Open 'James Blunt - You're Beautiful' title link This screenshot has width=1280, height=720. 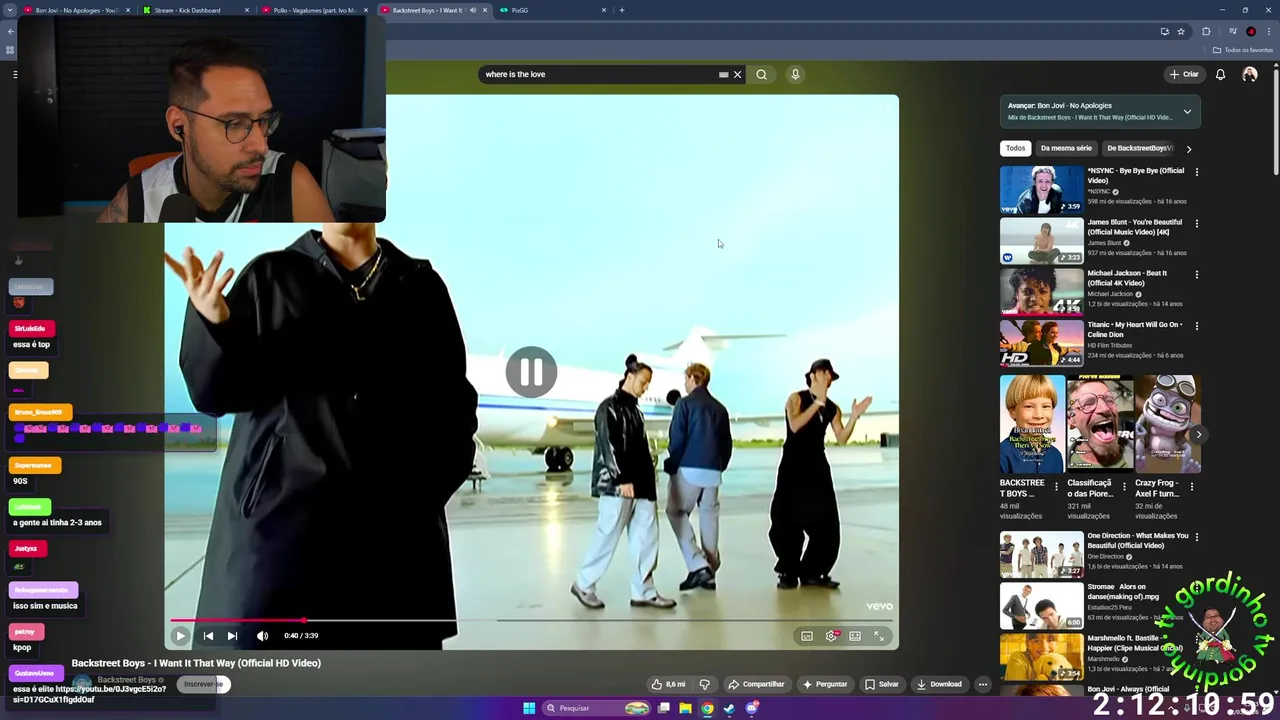(1135, 227)
